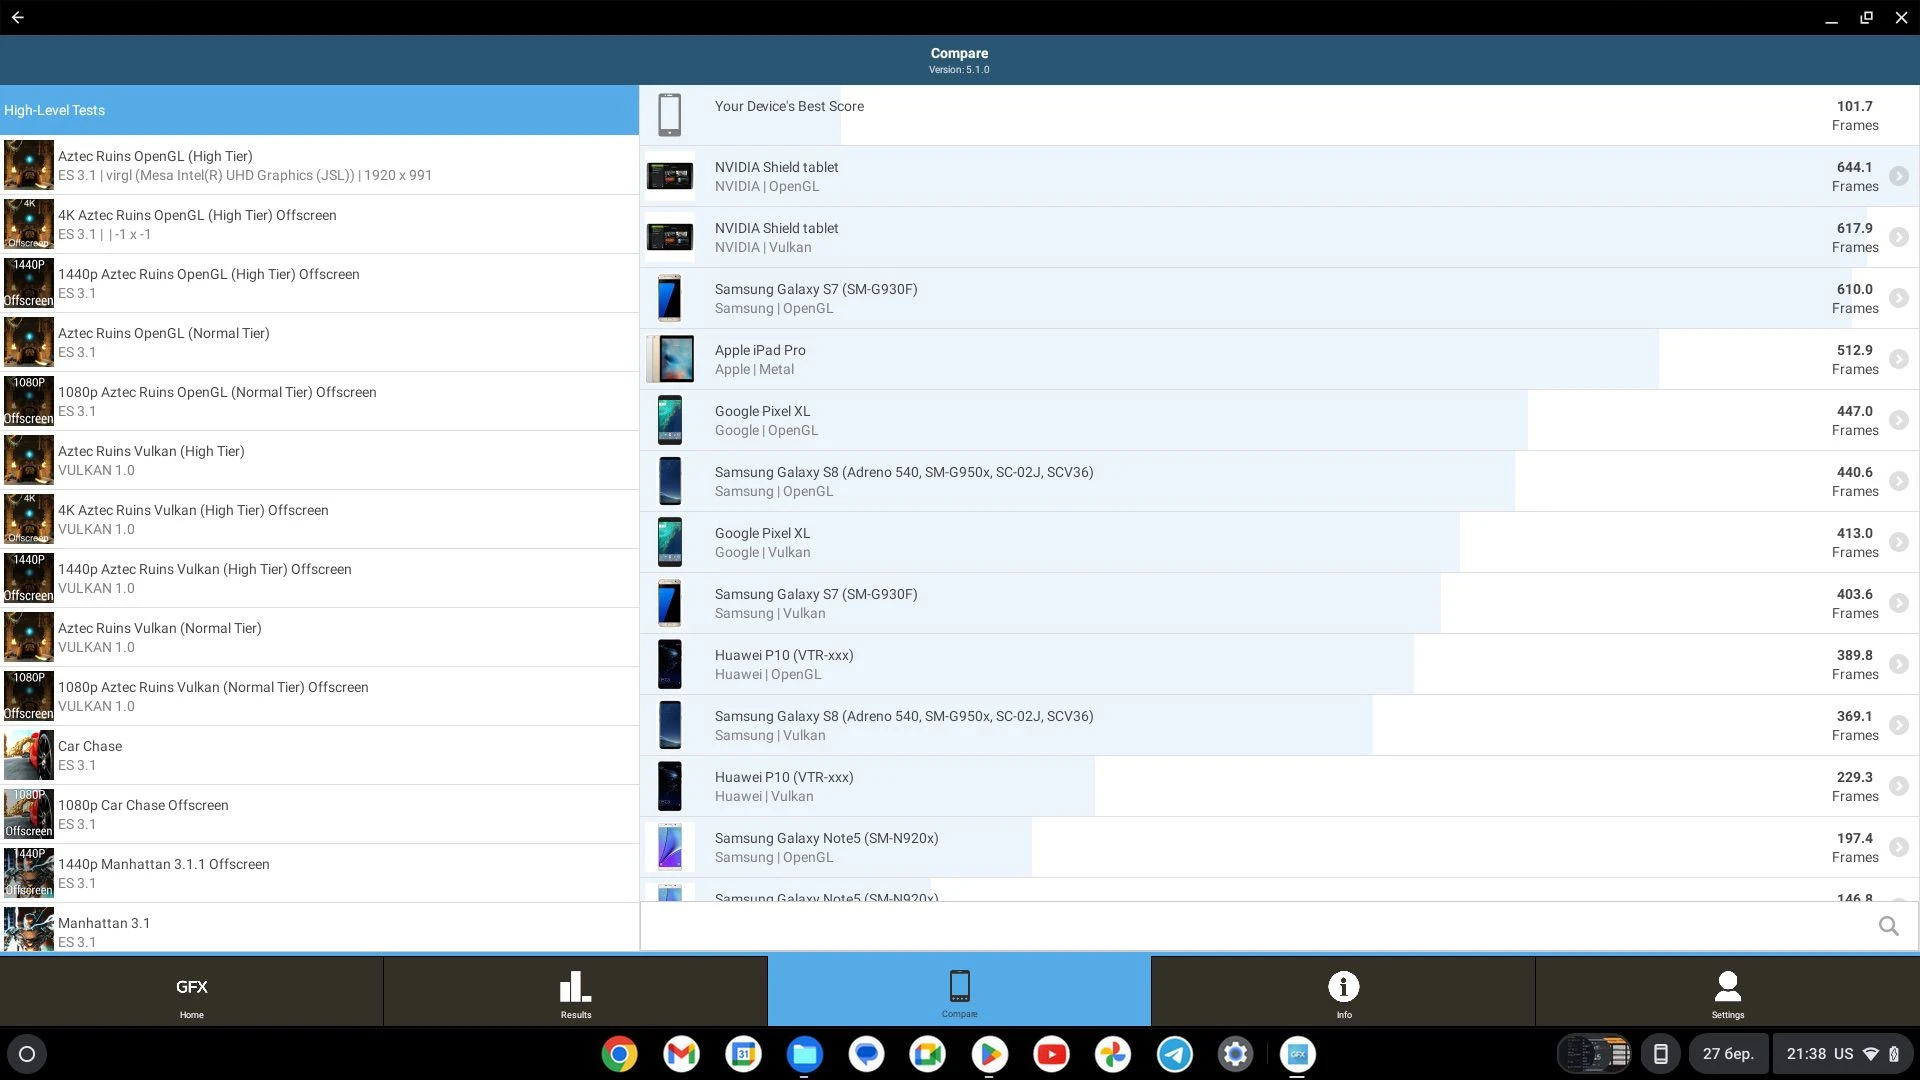Viewport: 1920px width, 1080px height.
Task: Switch to the Results tab
Action: click(575, 992)
